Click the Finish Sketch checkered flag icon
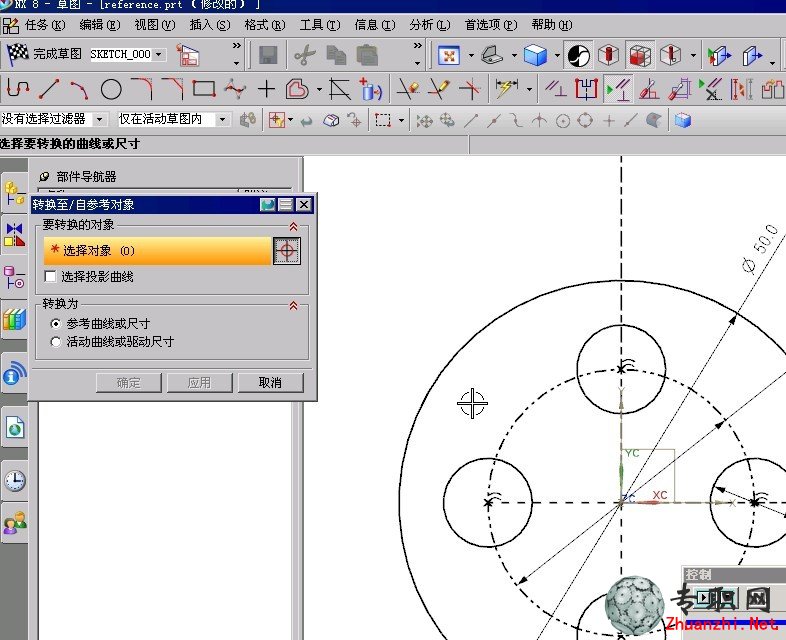786x640 pixels. click(18, 54)
